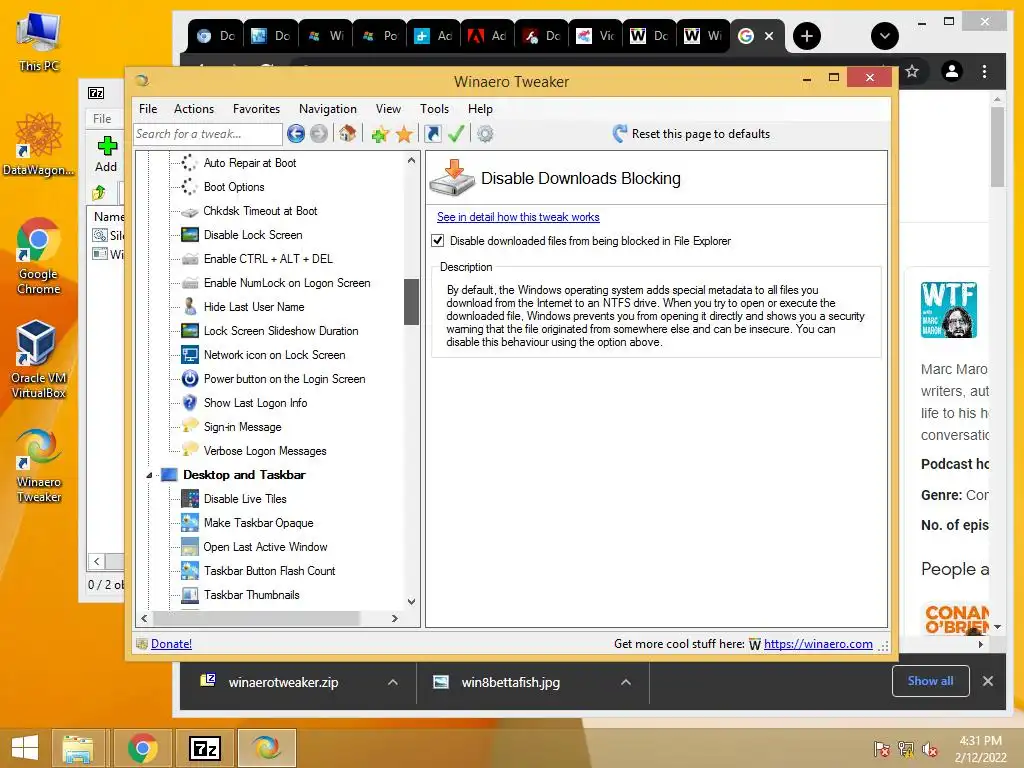Bookmark this page with Chrome star icon
The image size is (1024, 768).
(x=912, y=71)
